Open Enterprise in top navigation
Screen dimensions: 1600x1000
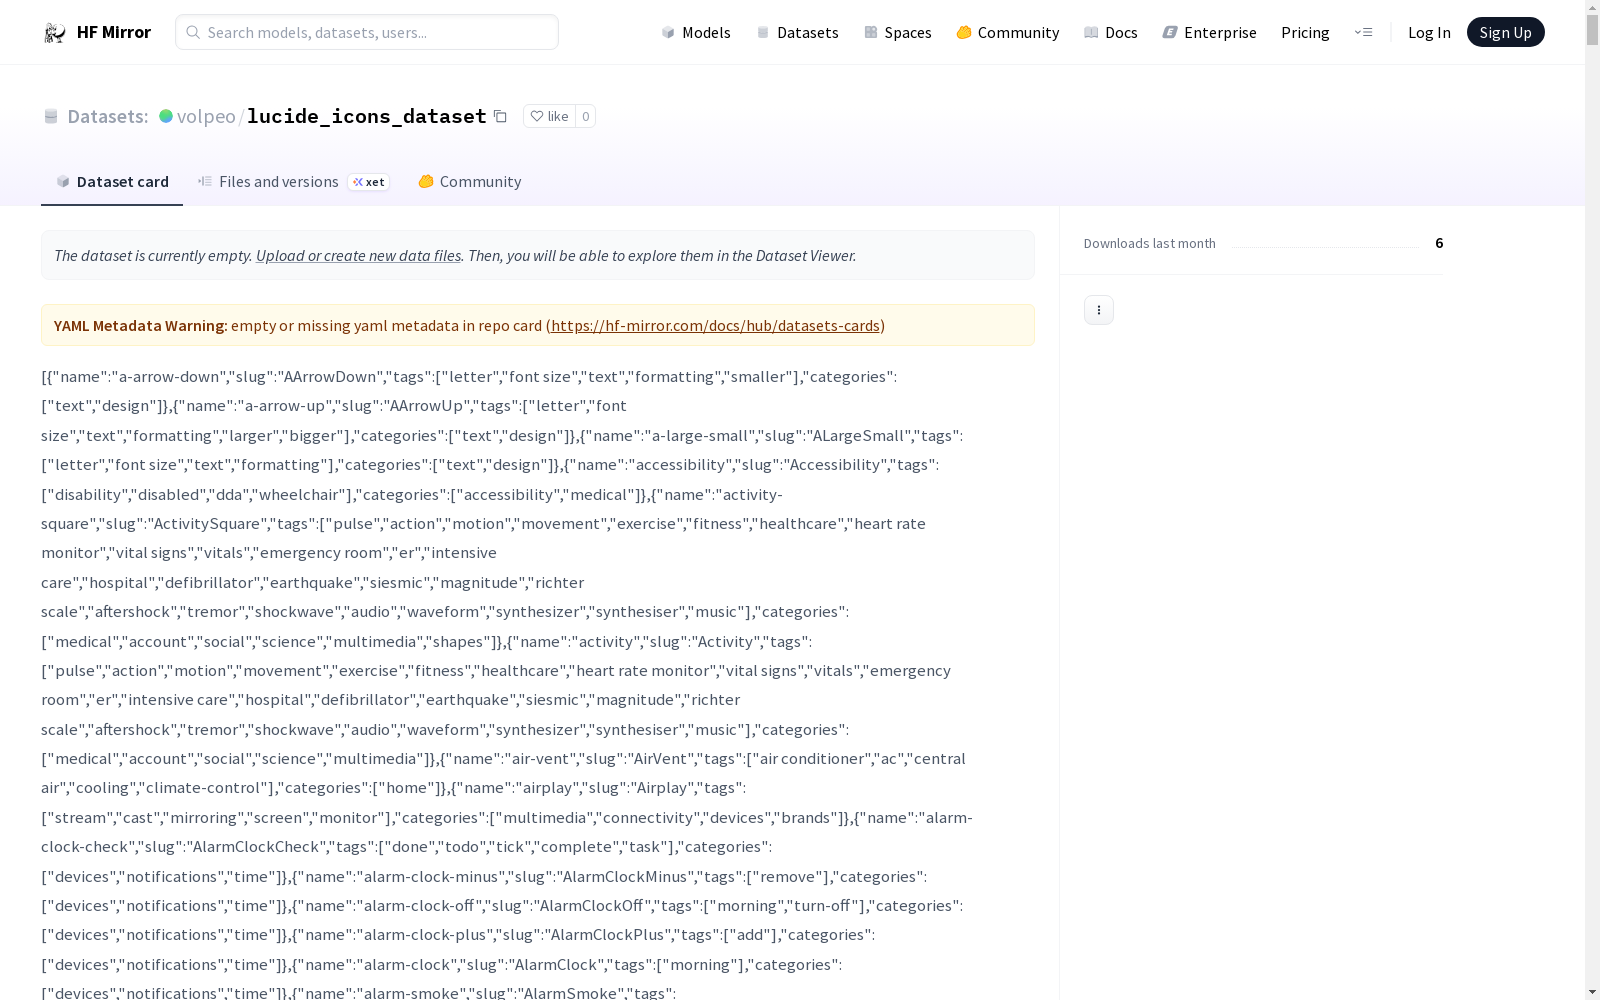tap(1209, 32)
